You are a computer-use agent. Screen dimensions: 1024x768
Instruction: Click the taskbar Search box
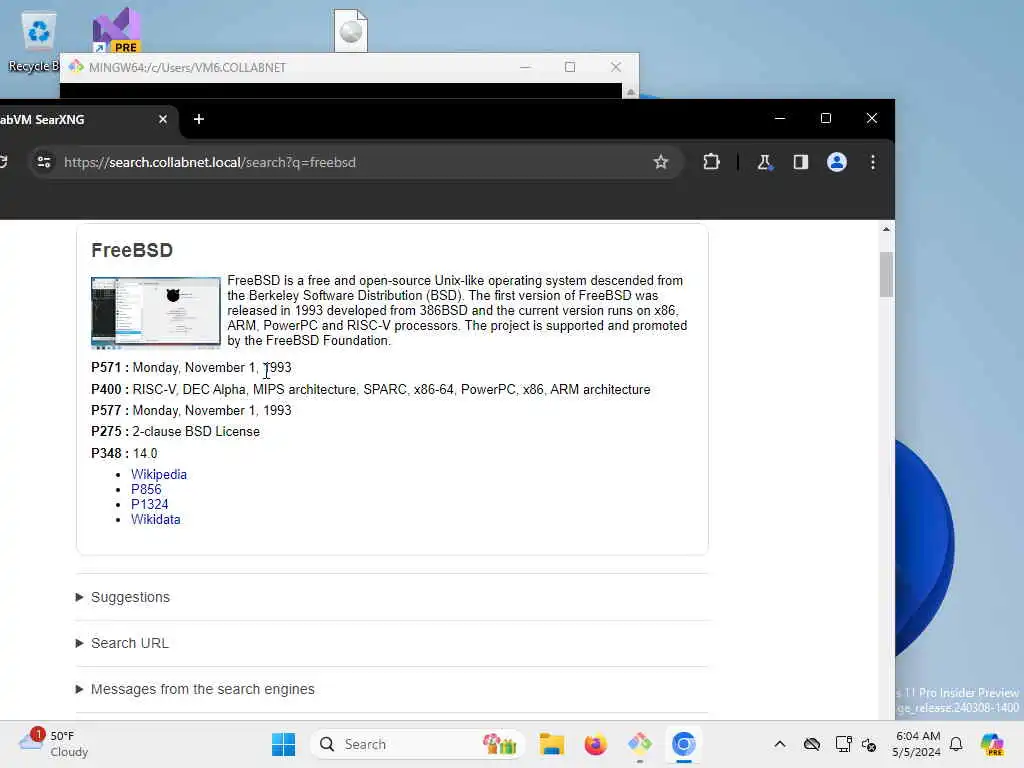point(417,744)
